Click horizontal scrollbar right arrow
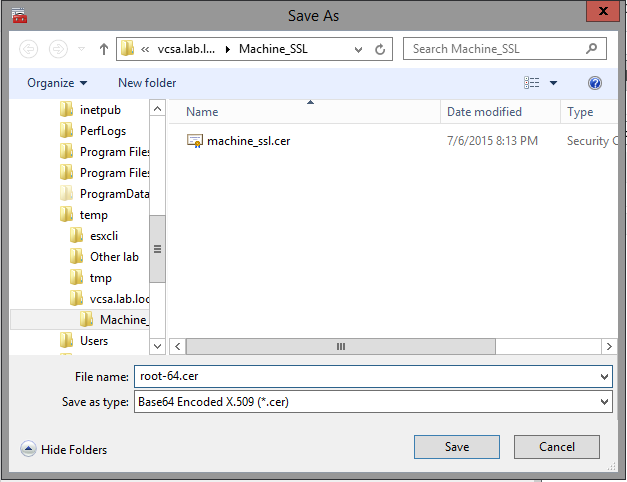This screenshot has width=627, height=482. click(x=609, y=346)
